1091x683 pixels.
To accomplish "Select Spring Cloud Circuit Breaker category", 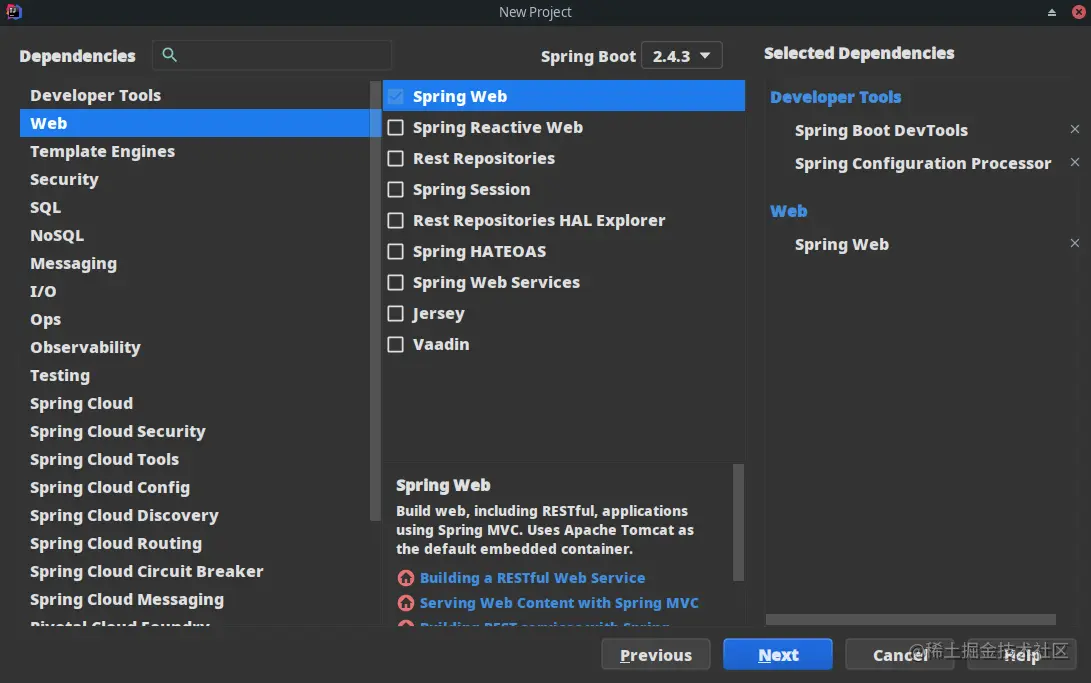I will [x=195, y=571].
